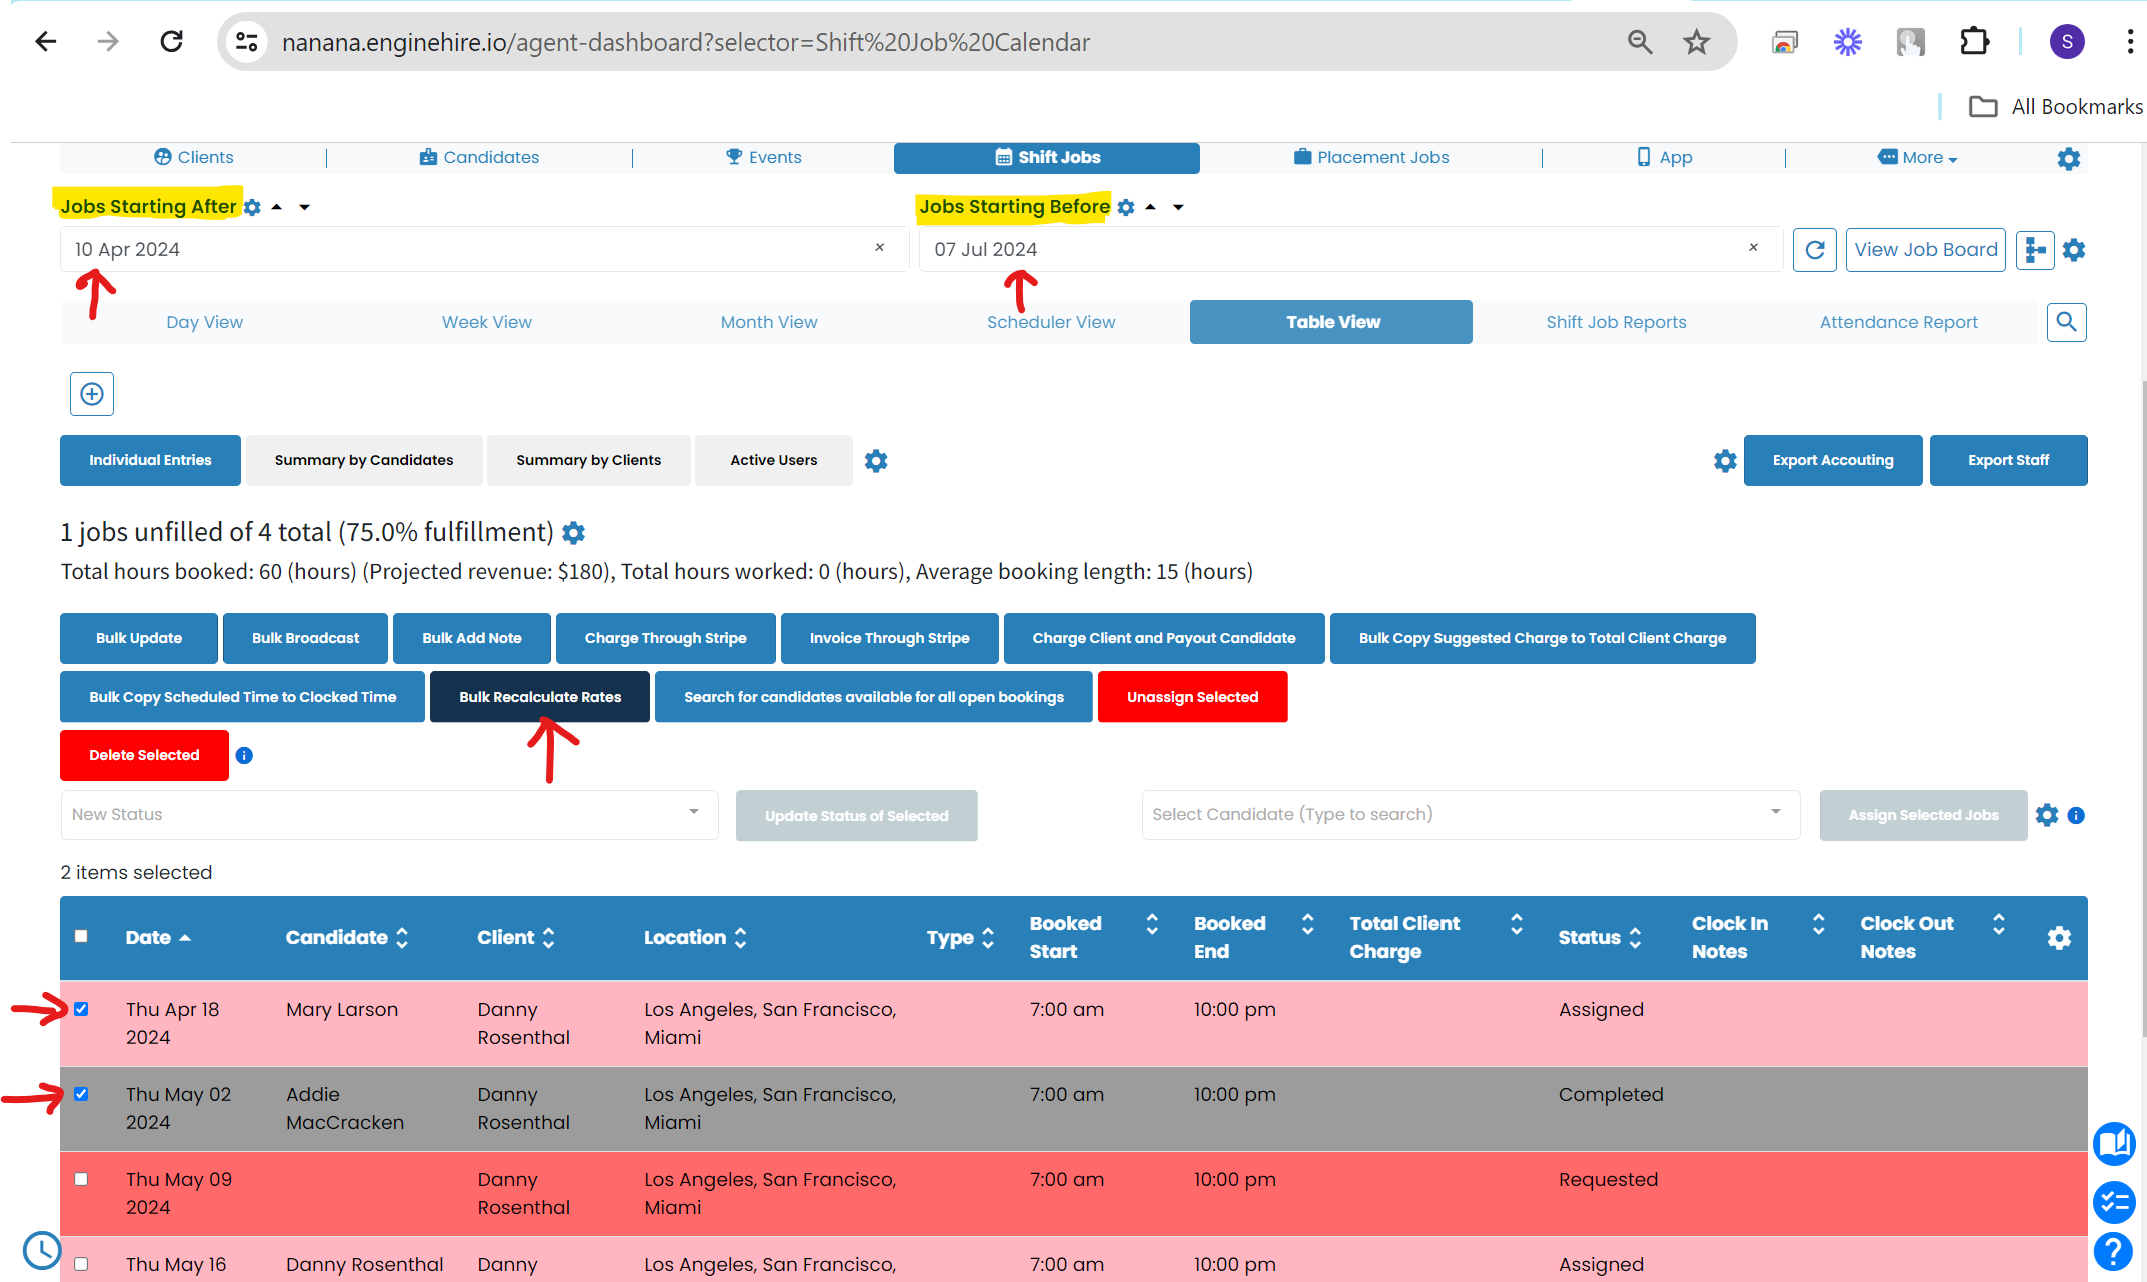Expand the Select Candidate dropdown
This screenshot has width=2147, height=1282.
1470,815
